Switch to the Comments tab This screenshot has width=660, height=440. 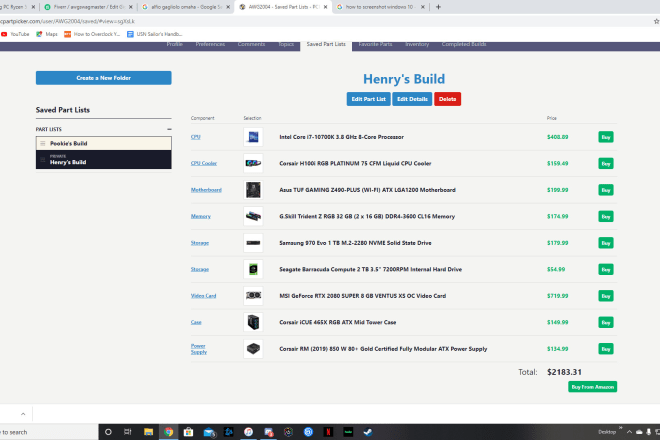click(x=251, y=44)
